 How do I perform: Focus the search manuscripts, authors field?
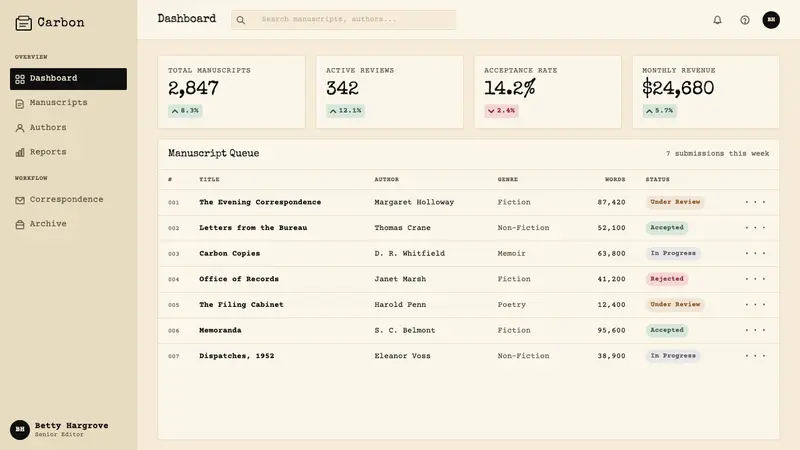pos(343,19)
